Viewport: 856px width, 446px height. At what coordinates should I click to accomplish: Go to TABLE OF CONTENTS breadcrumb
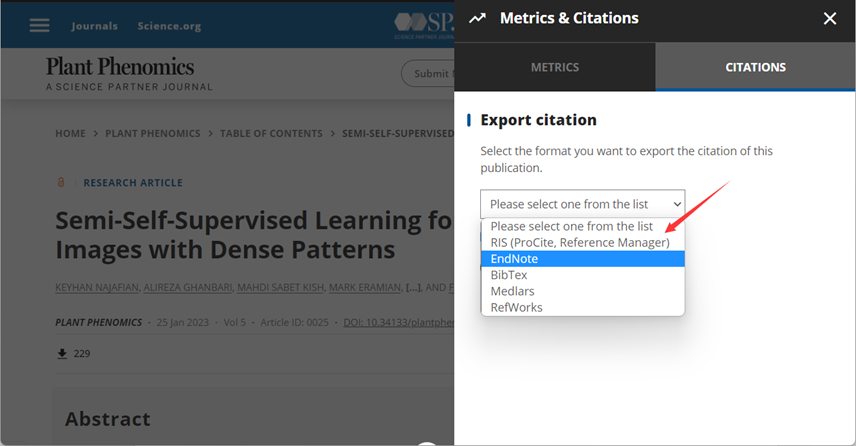click(x=271, y=134)
